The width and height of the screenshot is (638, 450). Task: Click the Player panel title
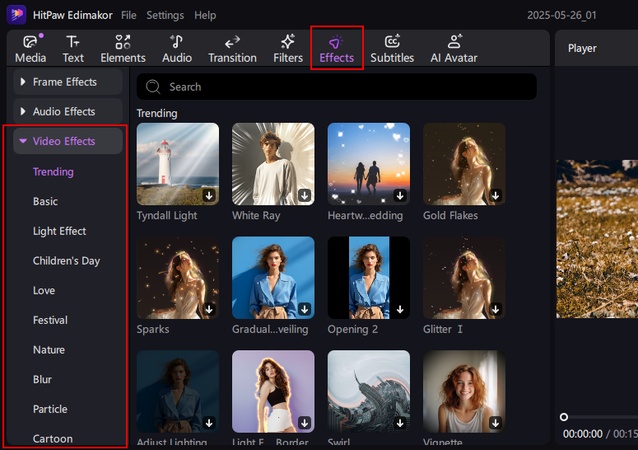tap(582, 48)
